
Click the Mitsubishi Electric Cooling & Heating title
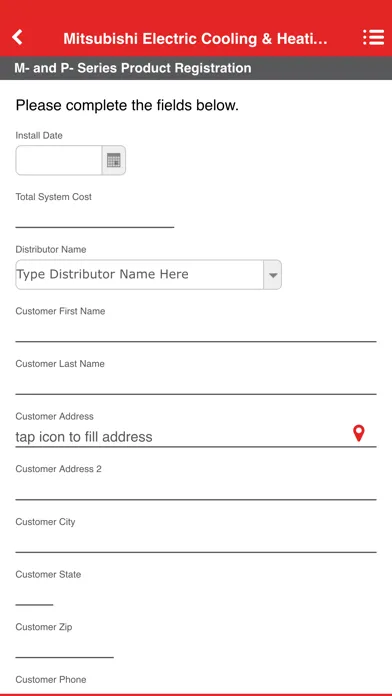click(195, 39)
